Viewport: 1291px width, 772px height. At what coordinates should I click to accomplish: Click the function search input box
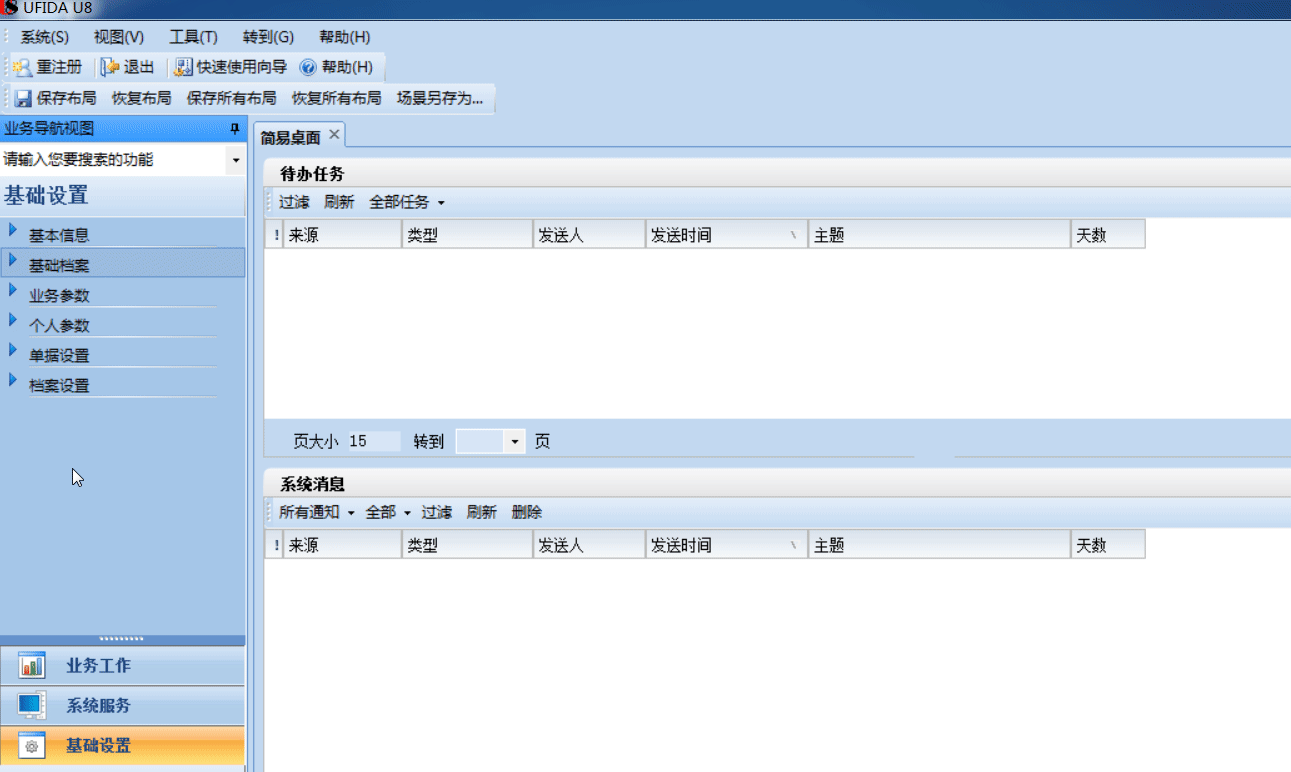[x=113, y=160]
